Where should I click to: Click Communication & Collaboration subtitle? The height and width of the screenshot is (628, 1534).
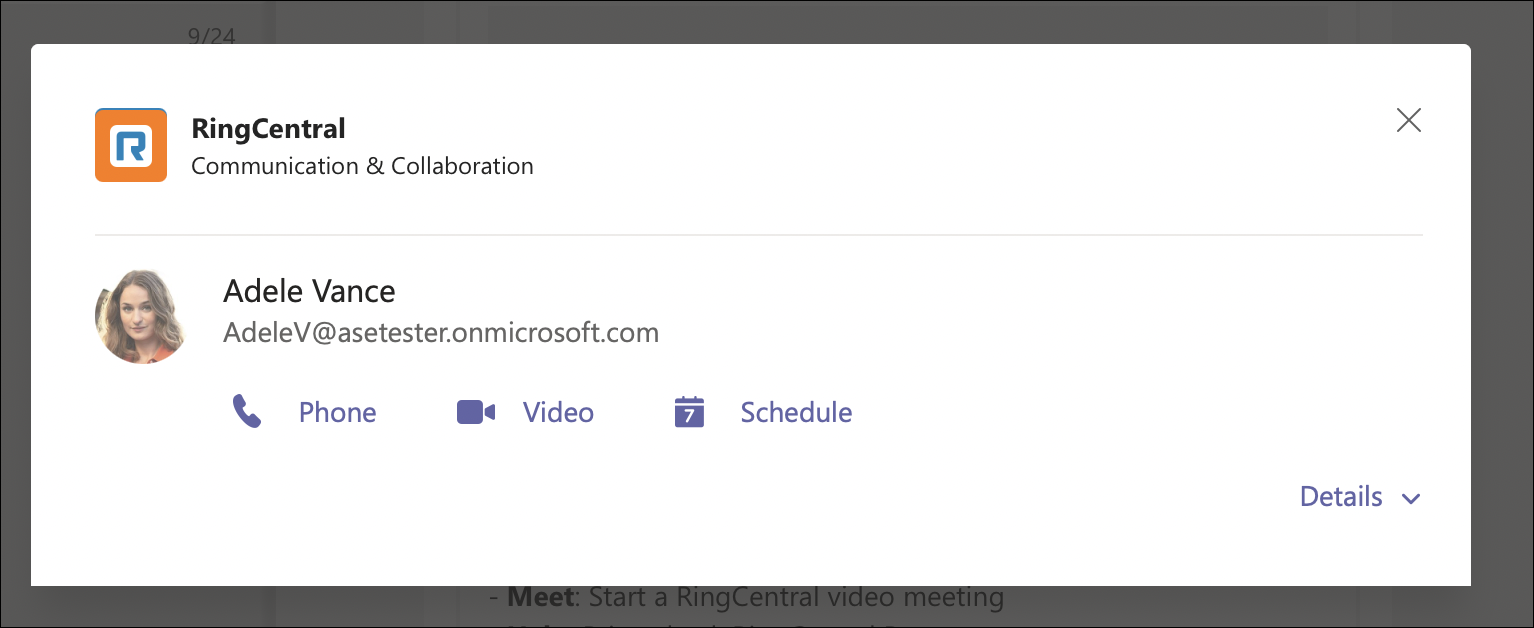pyautogui.click(x=362, y=166)
